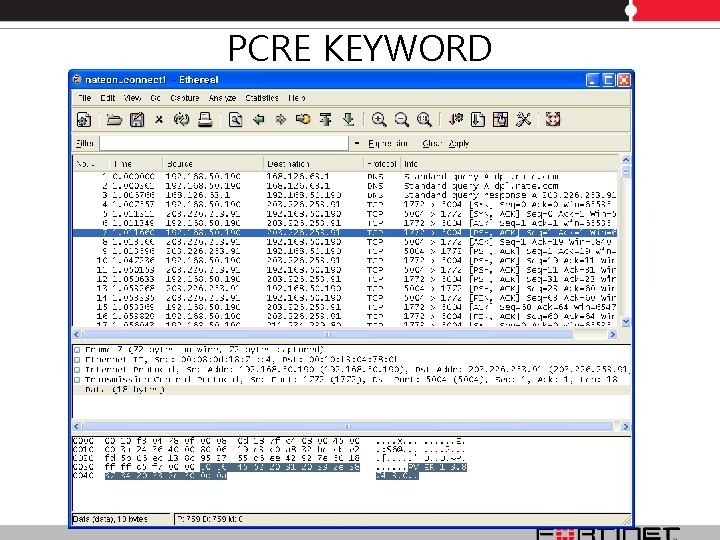This screenshot has width=720, height=540.
Task: Reset zoom to normal size with the magnifier icon
Action: click(x=424, y=120)
